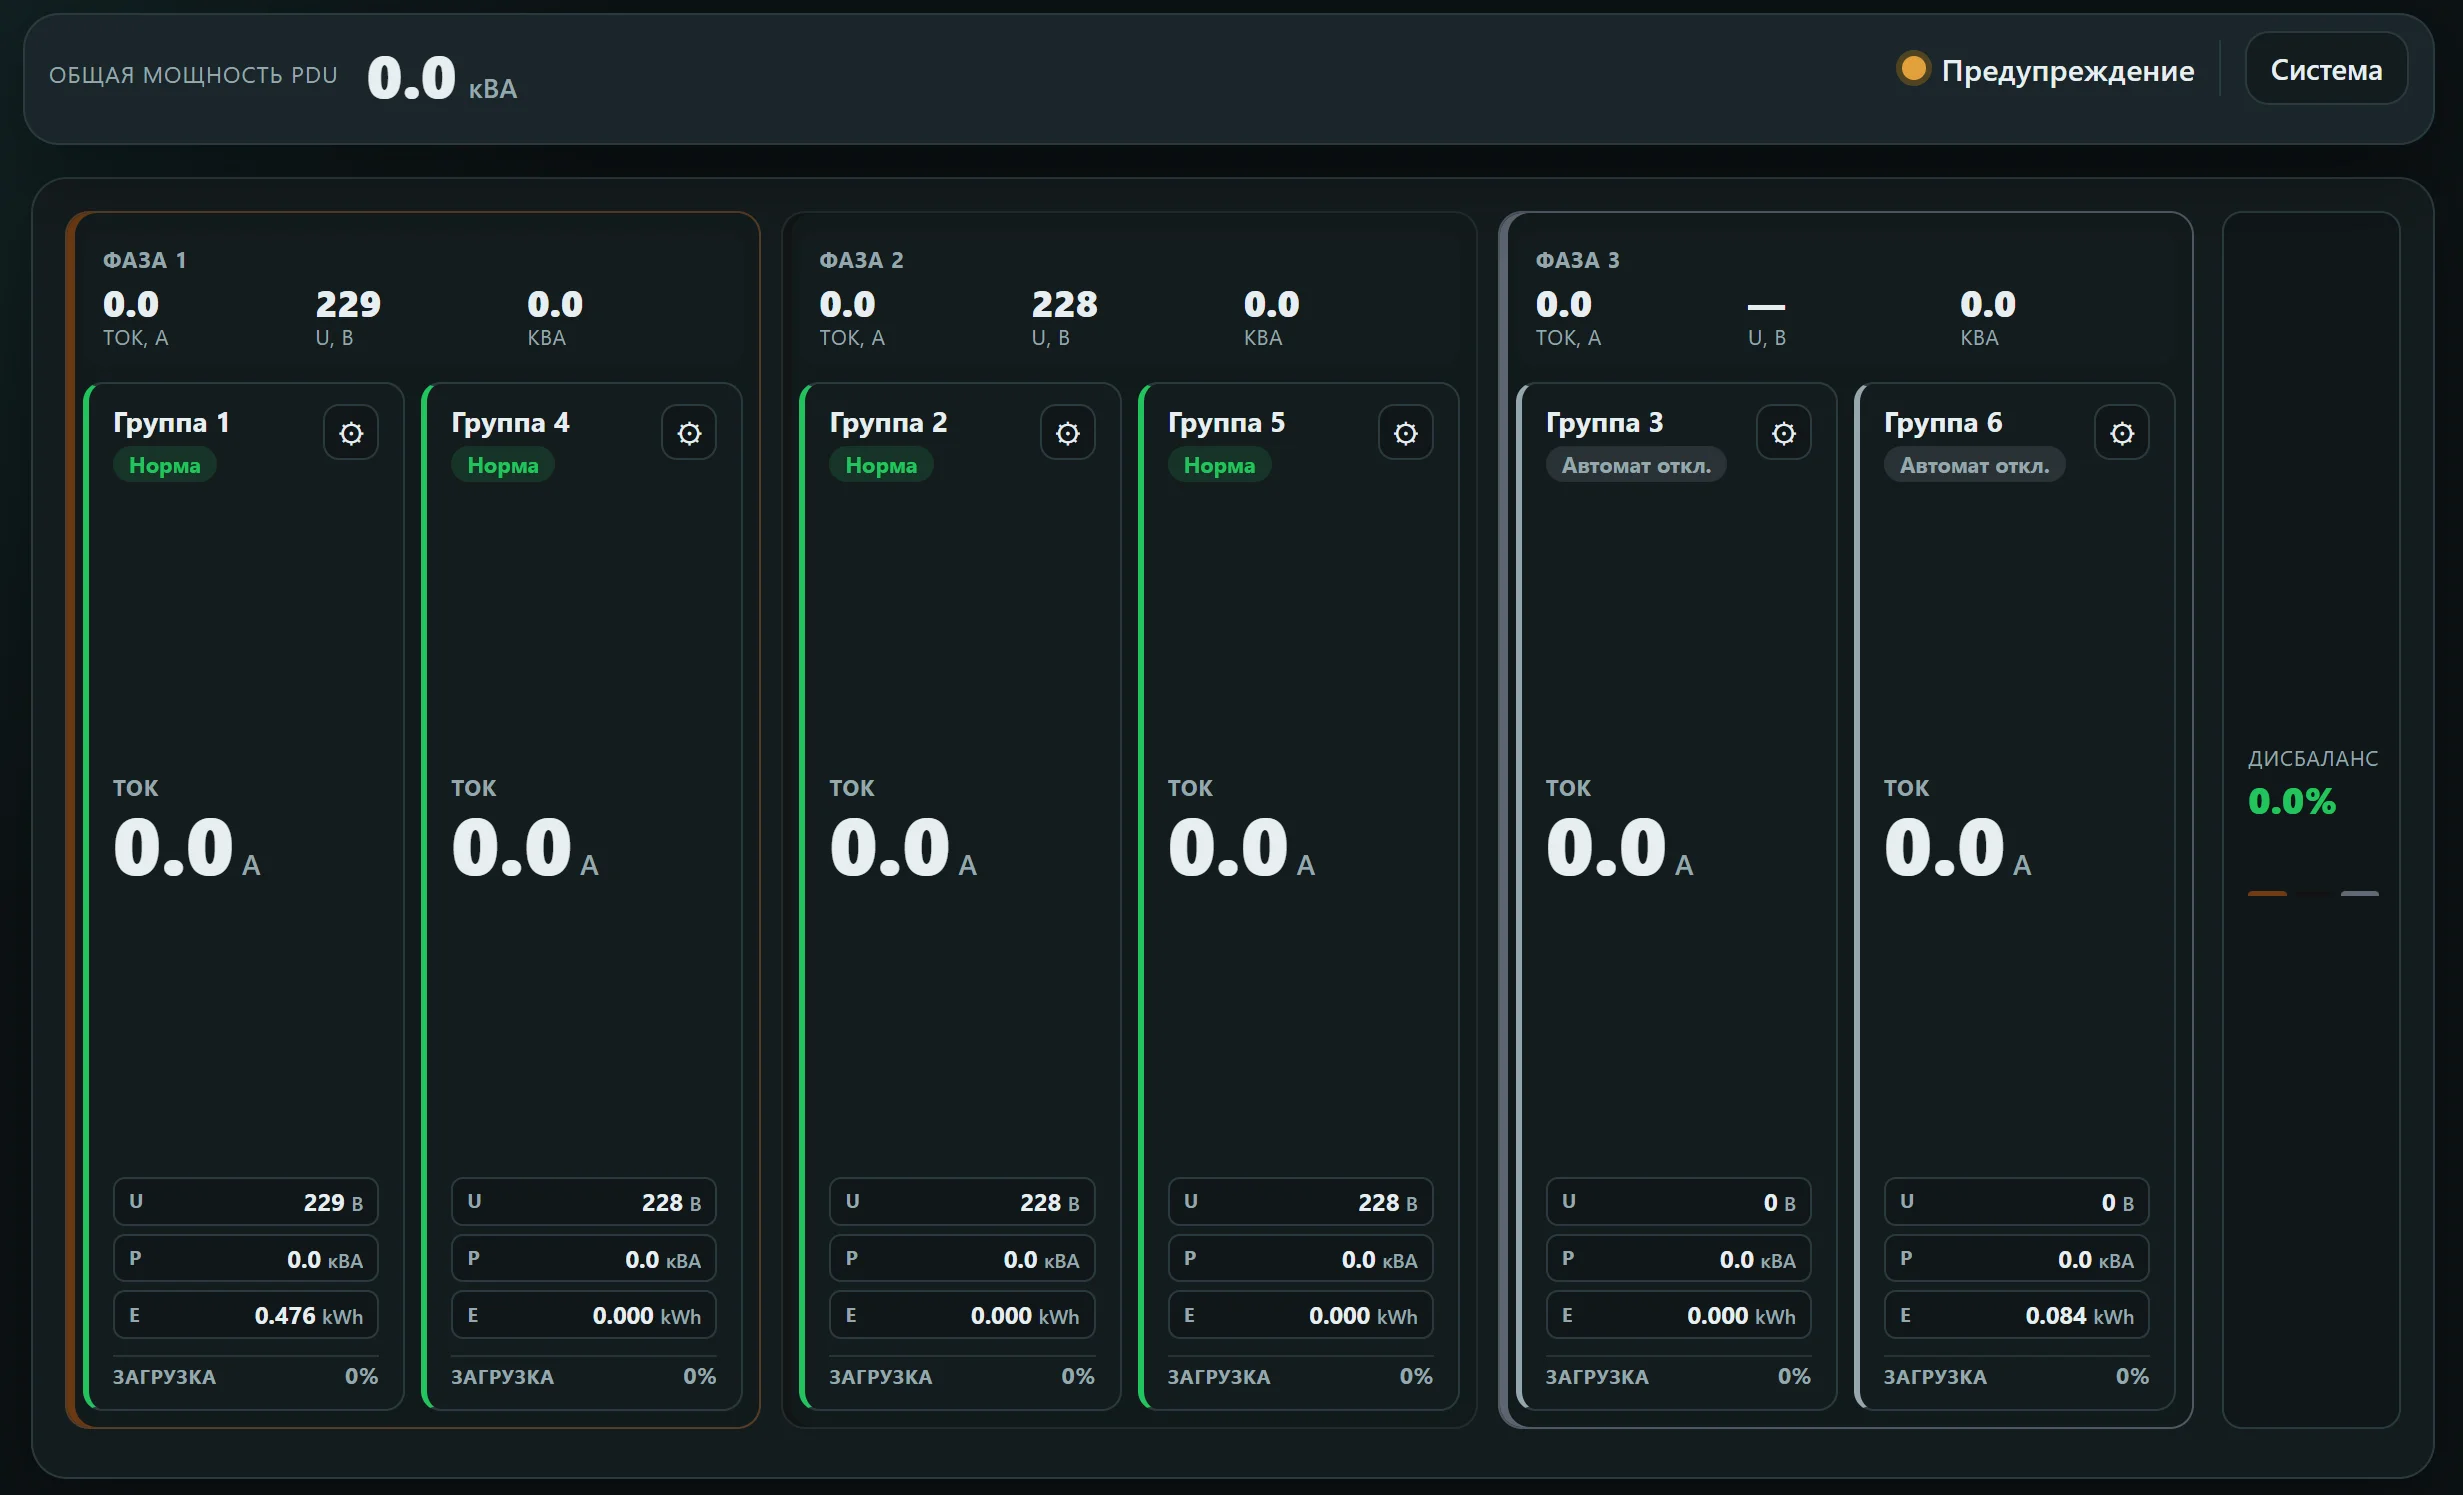Click Автомат откл. badge of Группа 3
The width and height of the screenshot is (2463, 1495).
[x=1636, y=465]
